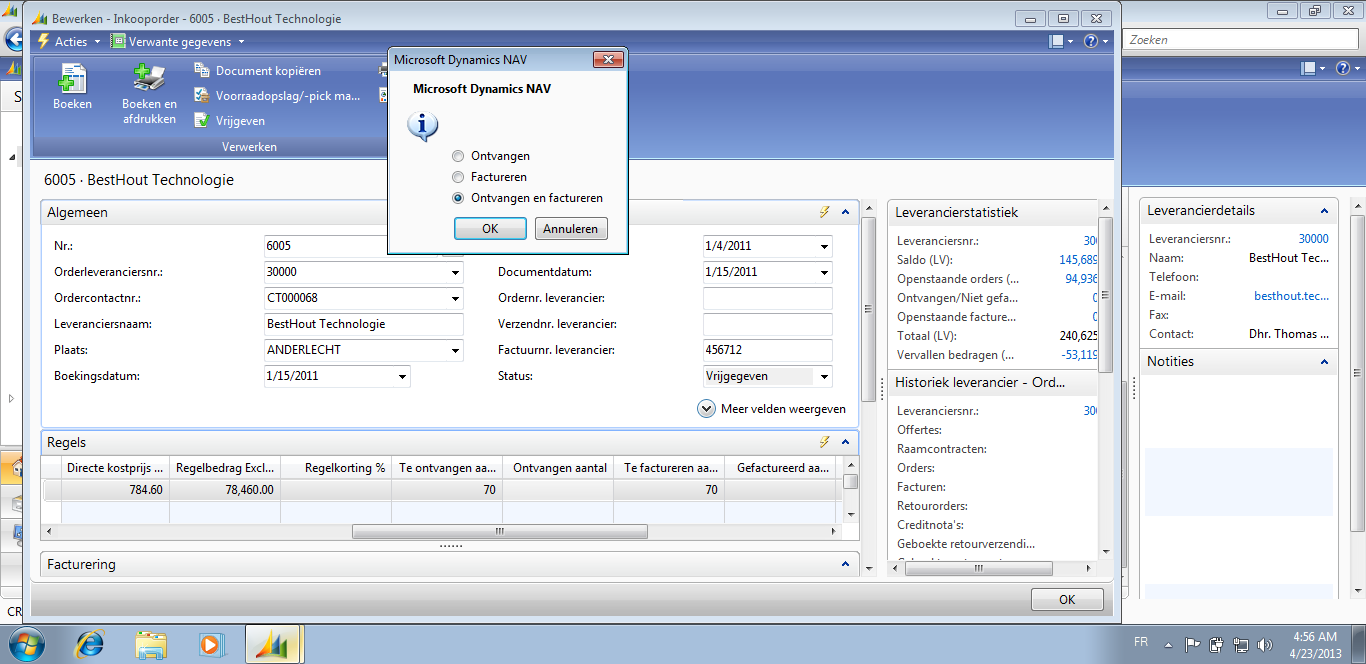
Task: Click the Boeken ribbon icon
Action: (x=72, y=78)
